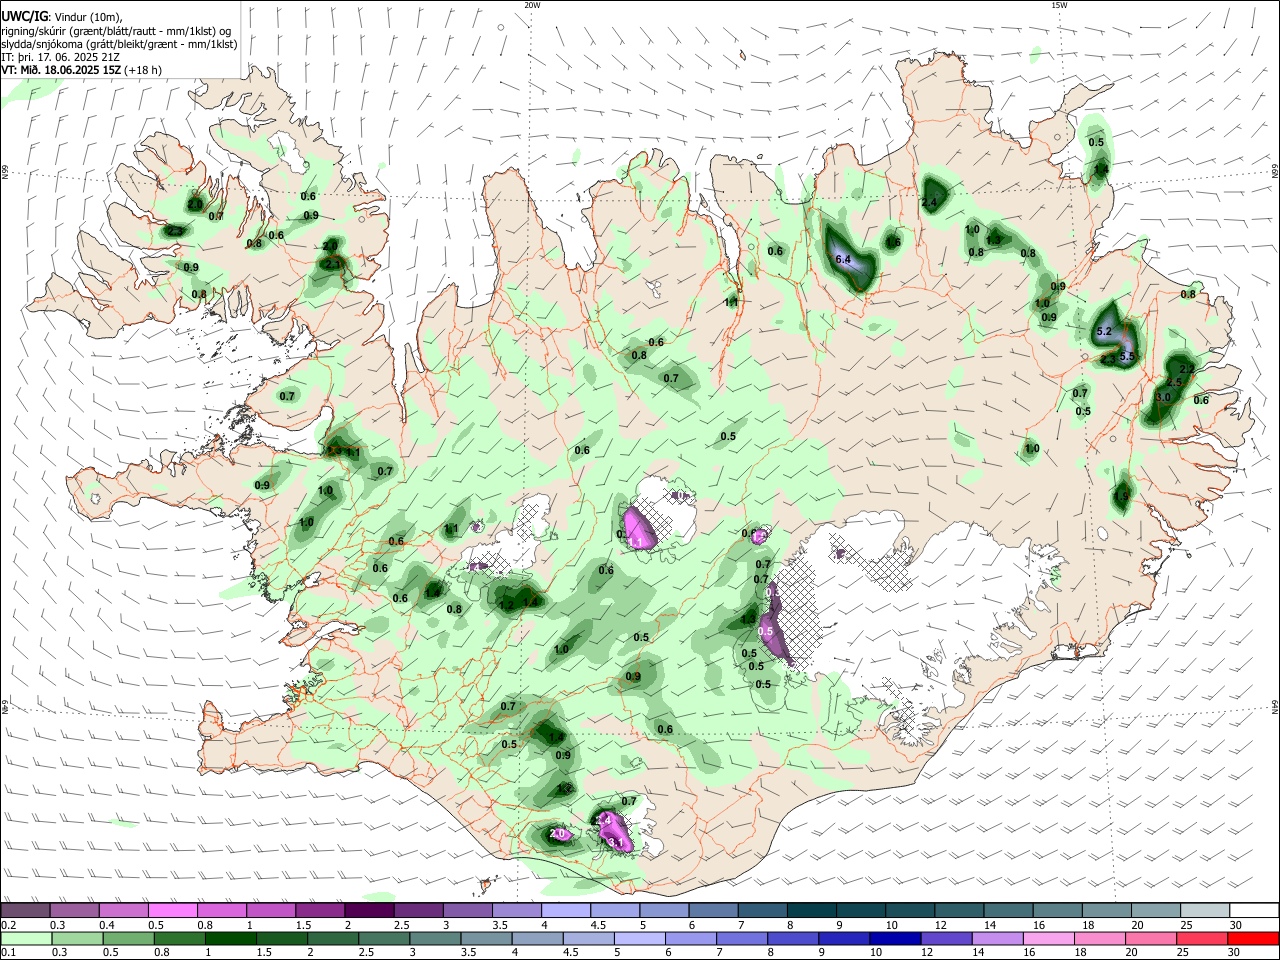Select the 3 mm purple swatch, upper legend row
This screenshot has width=1280, height=960.
pos(467,911)
